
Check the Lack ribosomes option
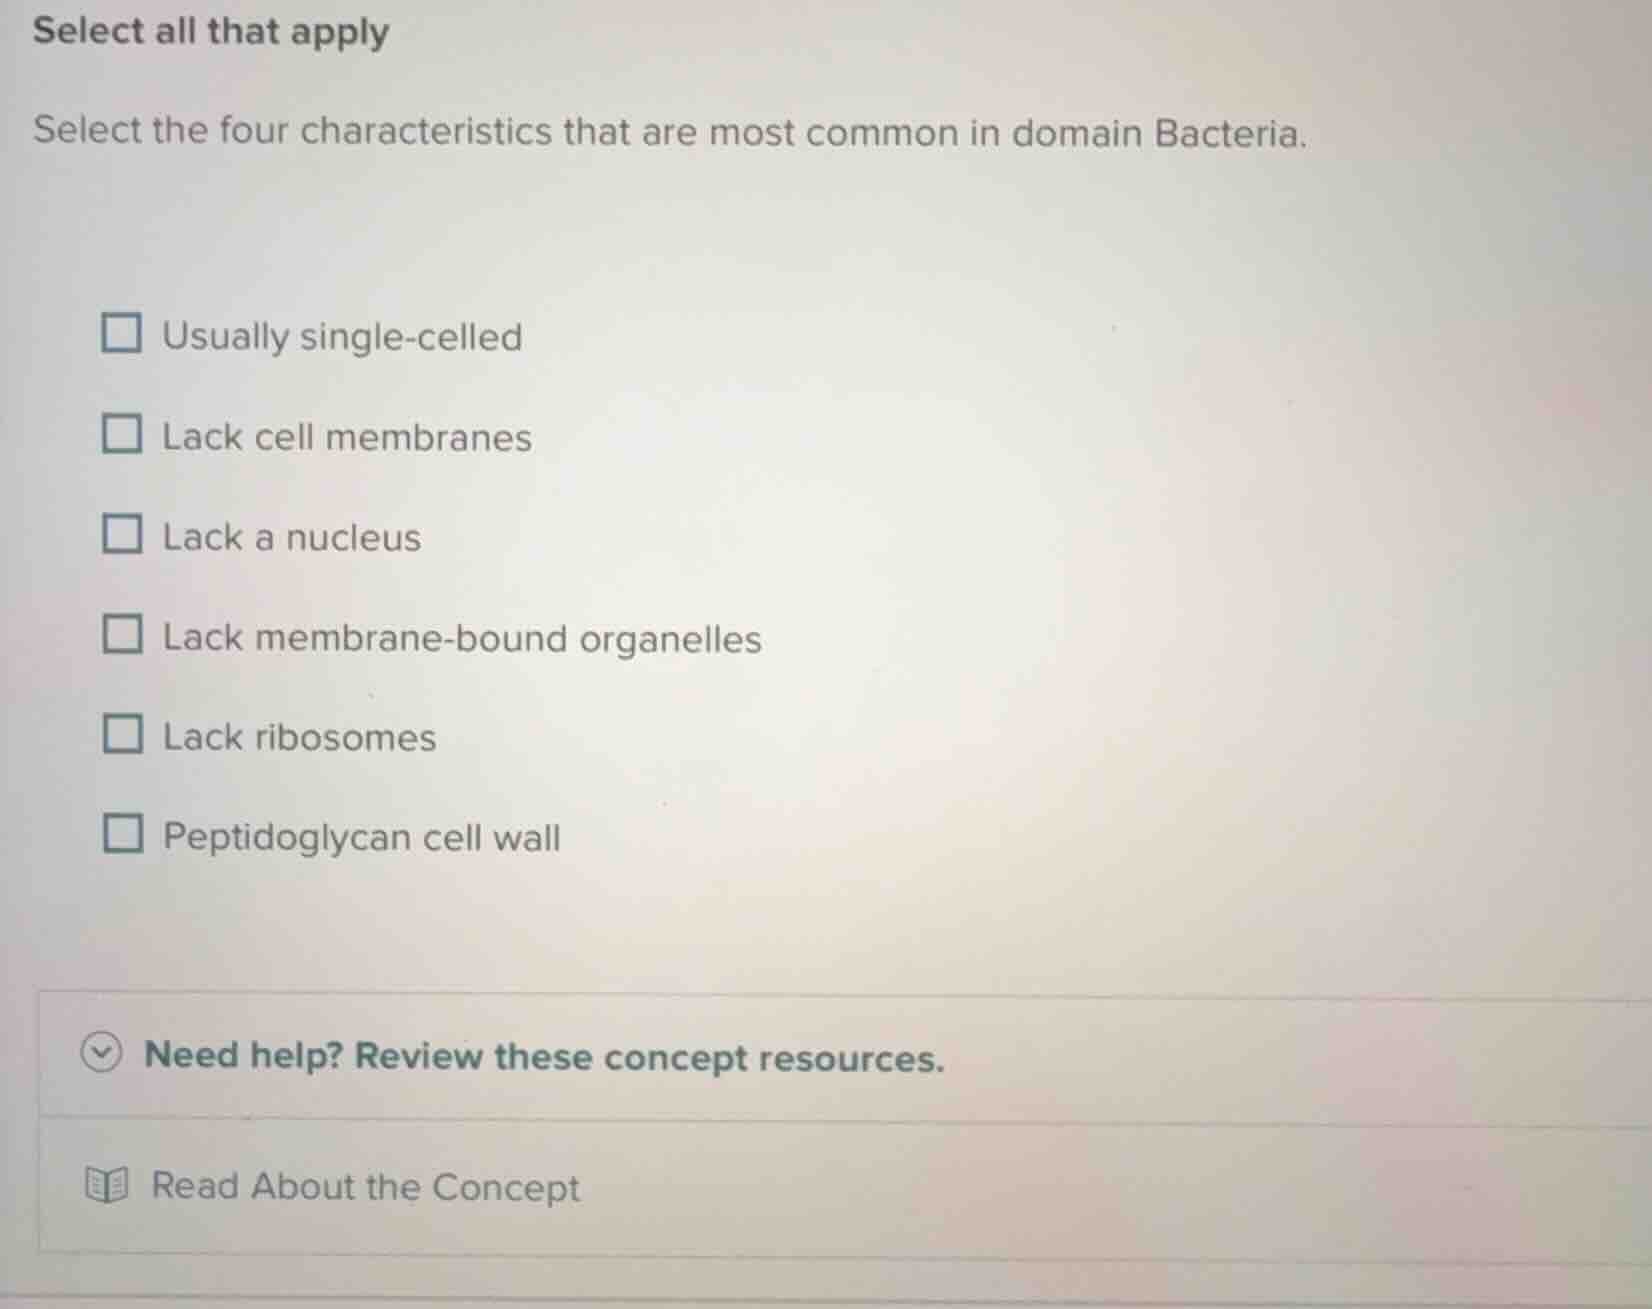coord(122,736)
